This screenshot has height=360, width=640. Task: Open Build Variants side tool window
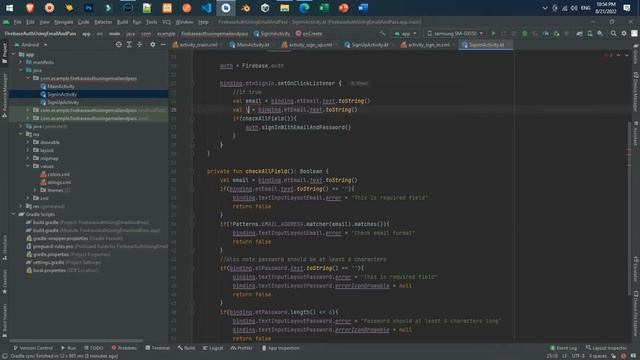pos(4,320)
